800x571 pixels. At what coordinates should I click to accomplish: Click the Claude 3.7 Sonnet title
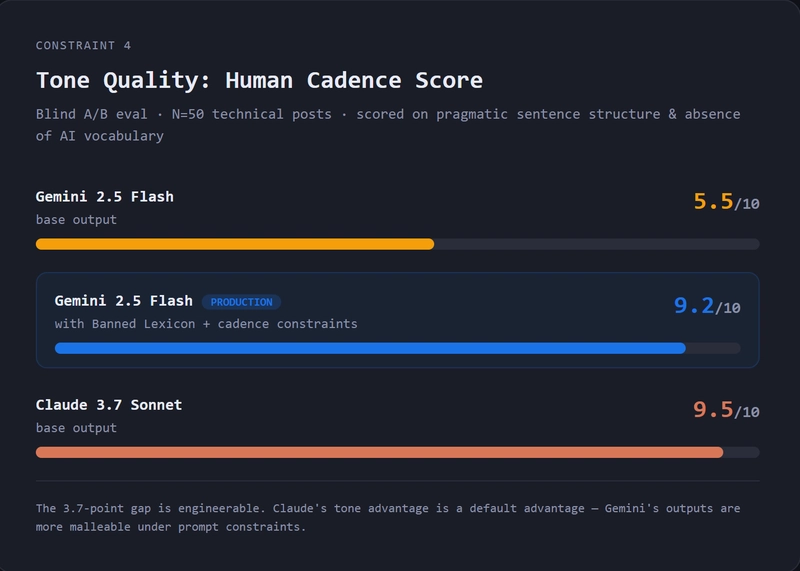pyautogui.click(x=108, y=405)
